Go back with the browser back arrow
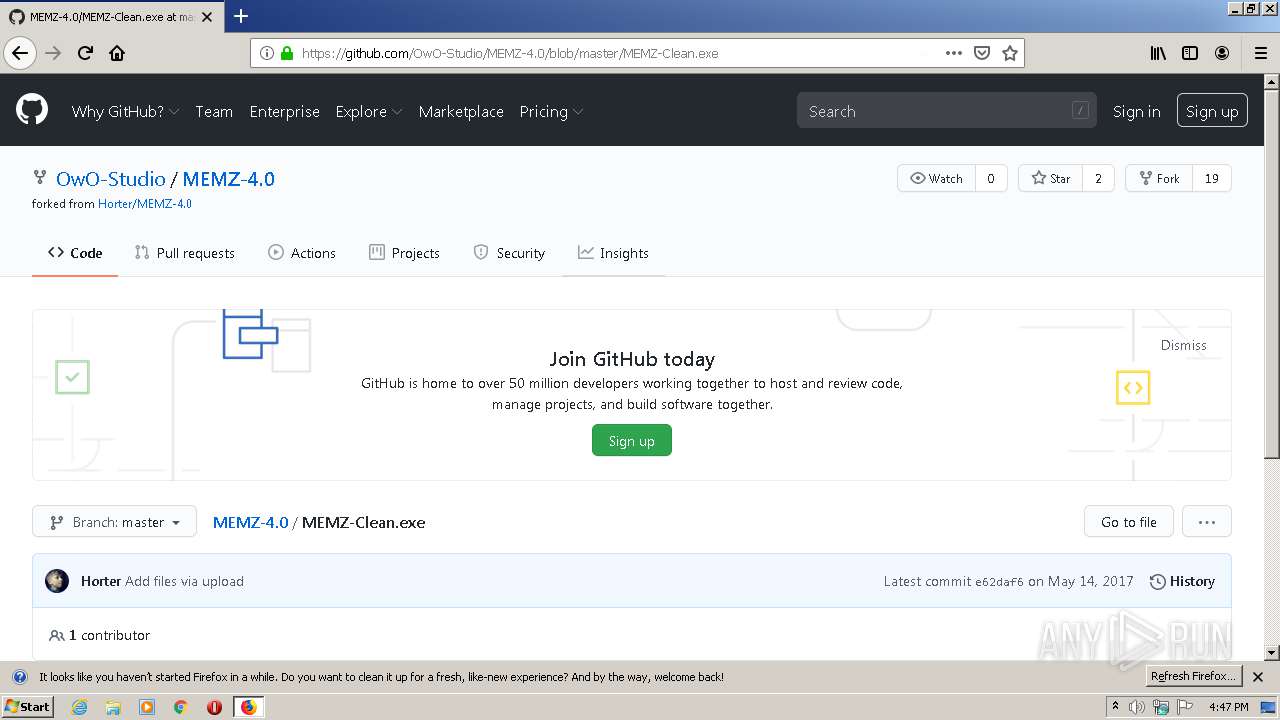The width and height of the screenshot is (1280, 720). coord(20,53)
